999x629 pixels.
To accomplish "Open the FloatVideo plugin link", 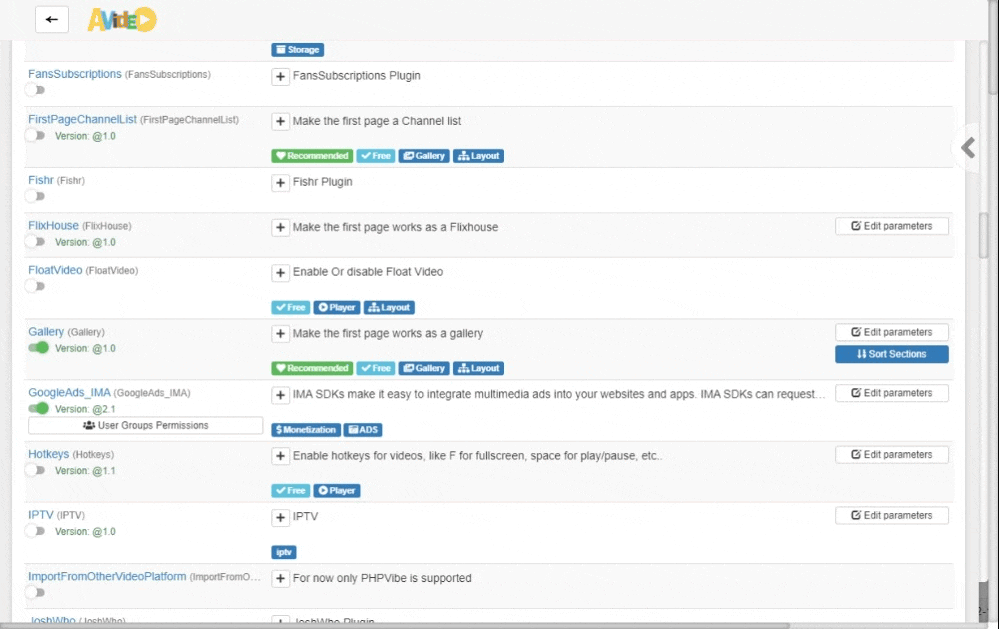I will click(x=55, y=270).
